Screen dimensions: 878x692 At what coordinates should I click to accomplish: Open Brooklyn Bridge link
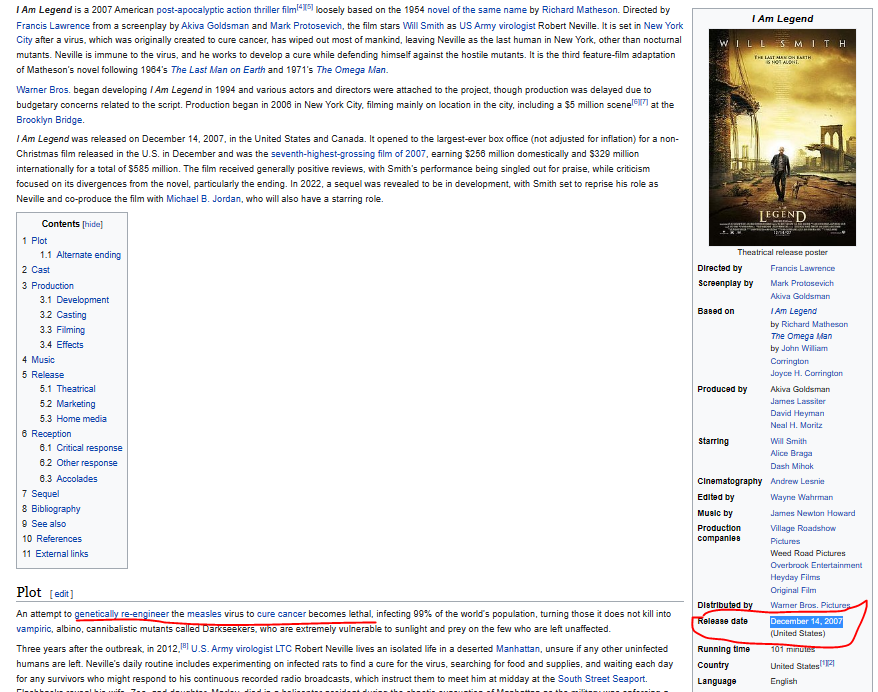(49, 120)
